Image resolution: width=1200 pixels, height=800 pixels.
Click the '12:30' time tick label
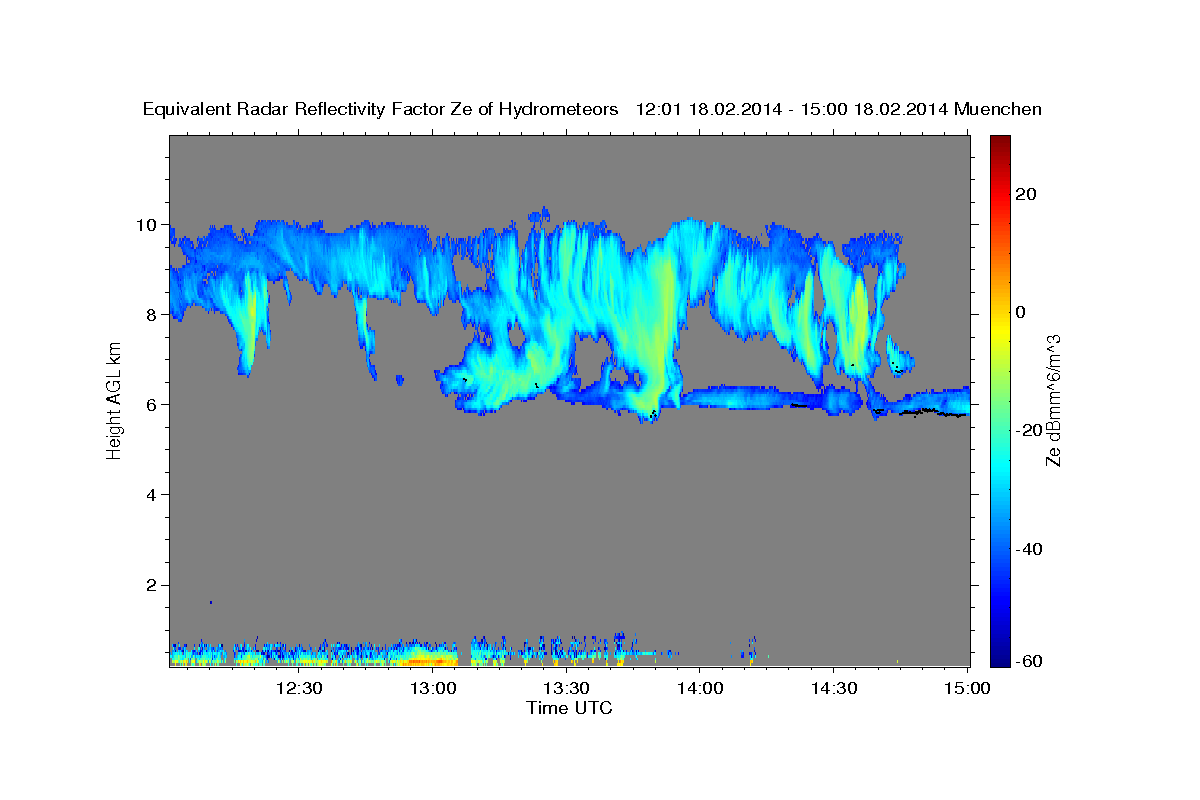(x=299, y=689)
